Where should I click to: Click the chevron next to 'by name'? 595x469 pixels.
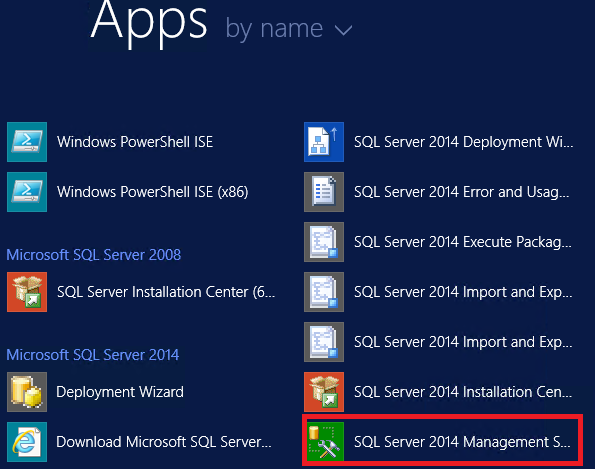coord(344,30)
